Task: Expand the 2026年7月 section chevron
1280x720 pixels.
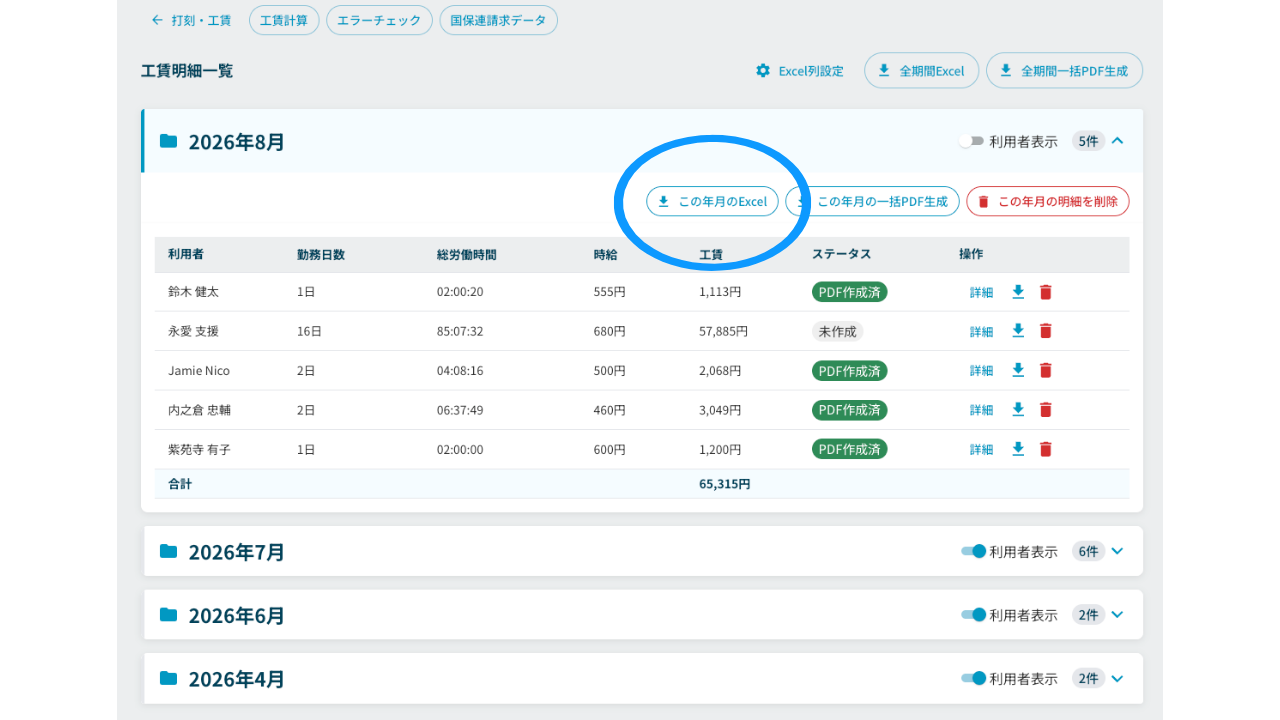Action: coord(1118,551)
